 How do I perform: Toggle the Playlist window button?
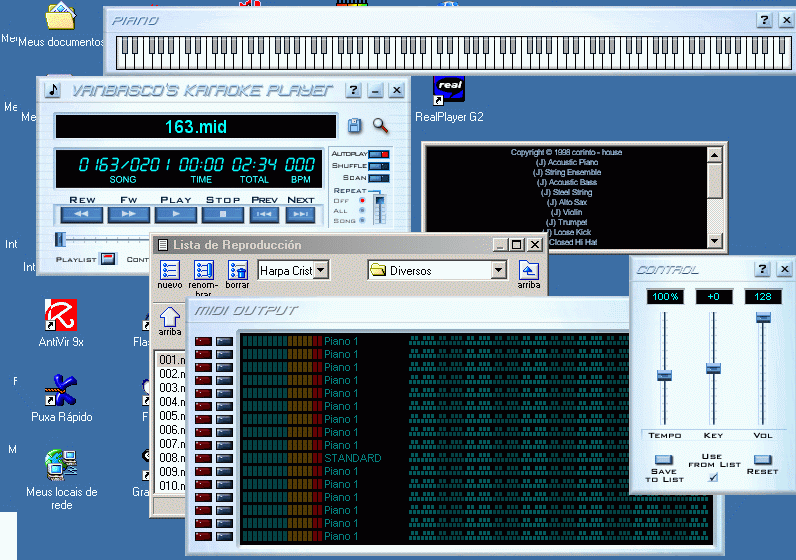(108, 259)
